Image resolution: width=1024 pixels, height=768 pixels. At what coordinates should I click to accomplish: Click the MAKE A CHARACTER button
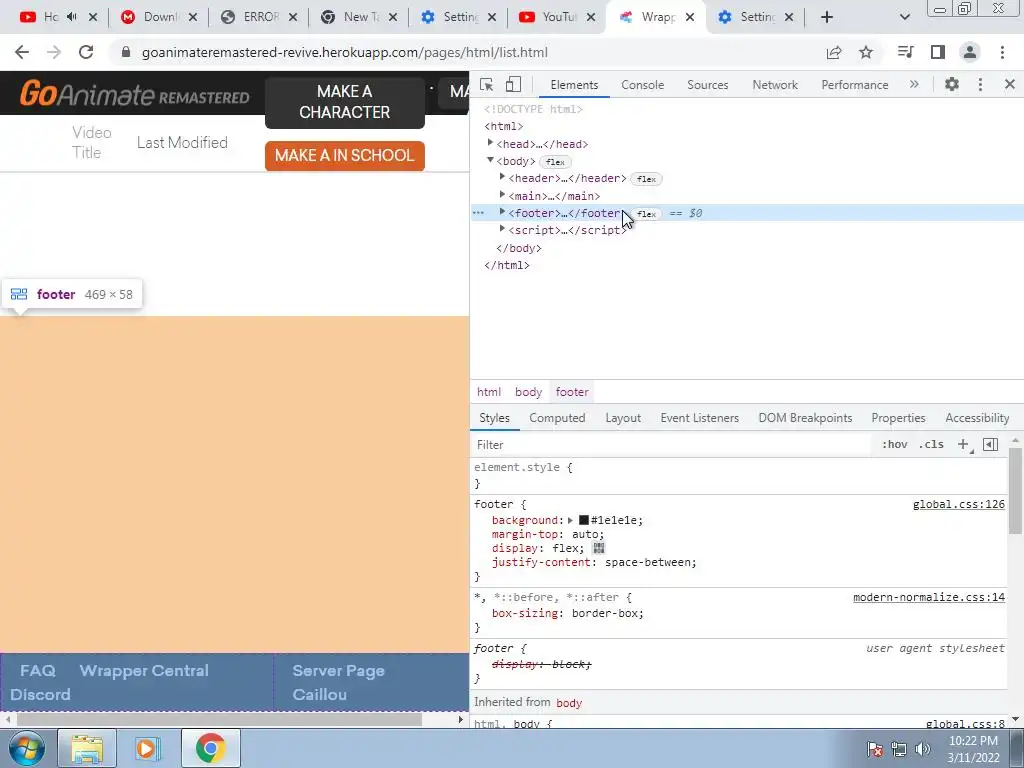coord(345,102)
